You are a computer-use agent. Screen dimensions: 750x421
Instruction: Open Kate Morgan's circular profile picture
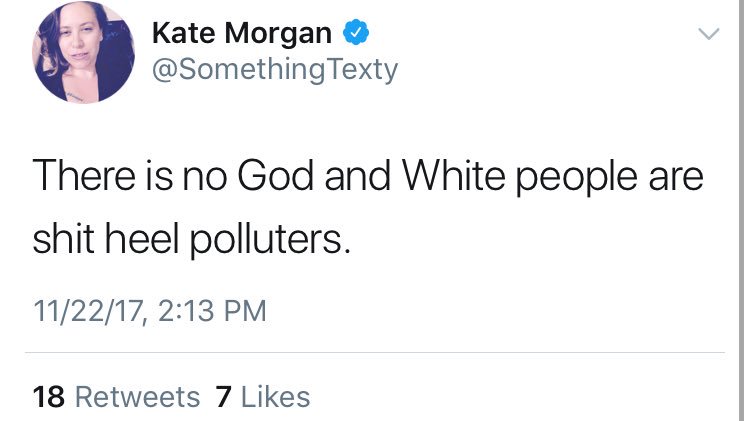tap(83, 52)
